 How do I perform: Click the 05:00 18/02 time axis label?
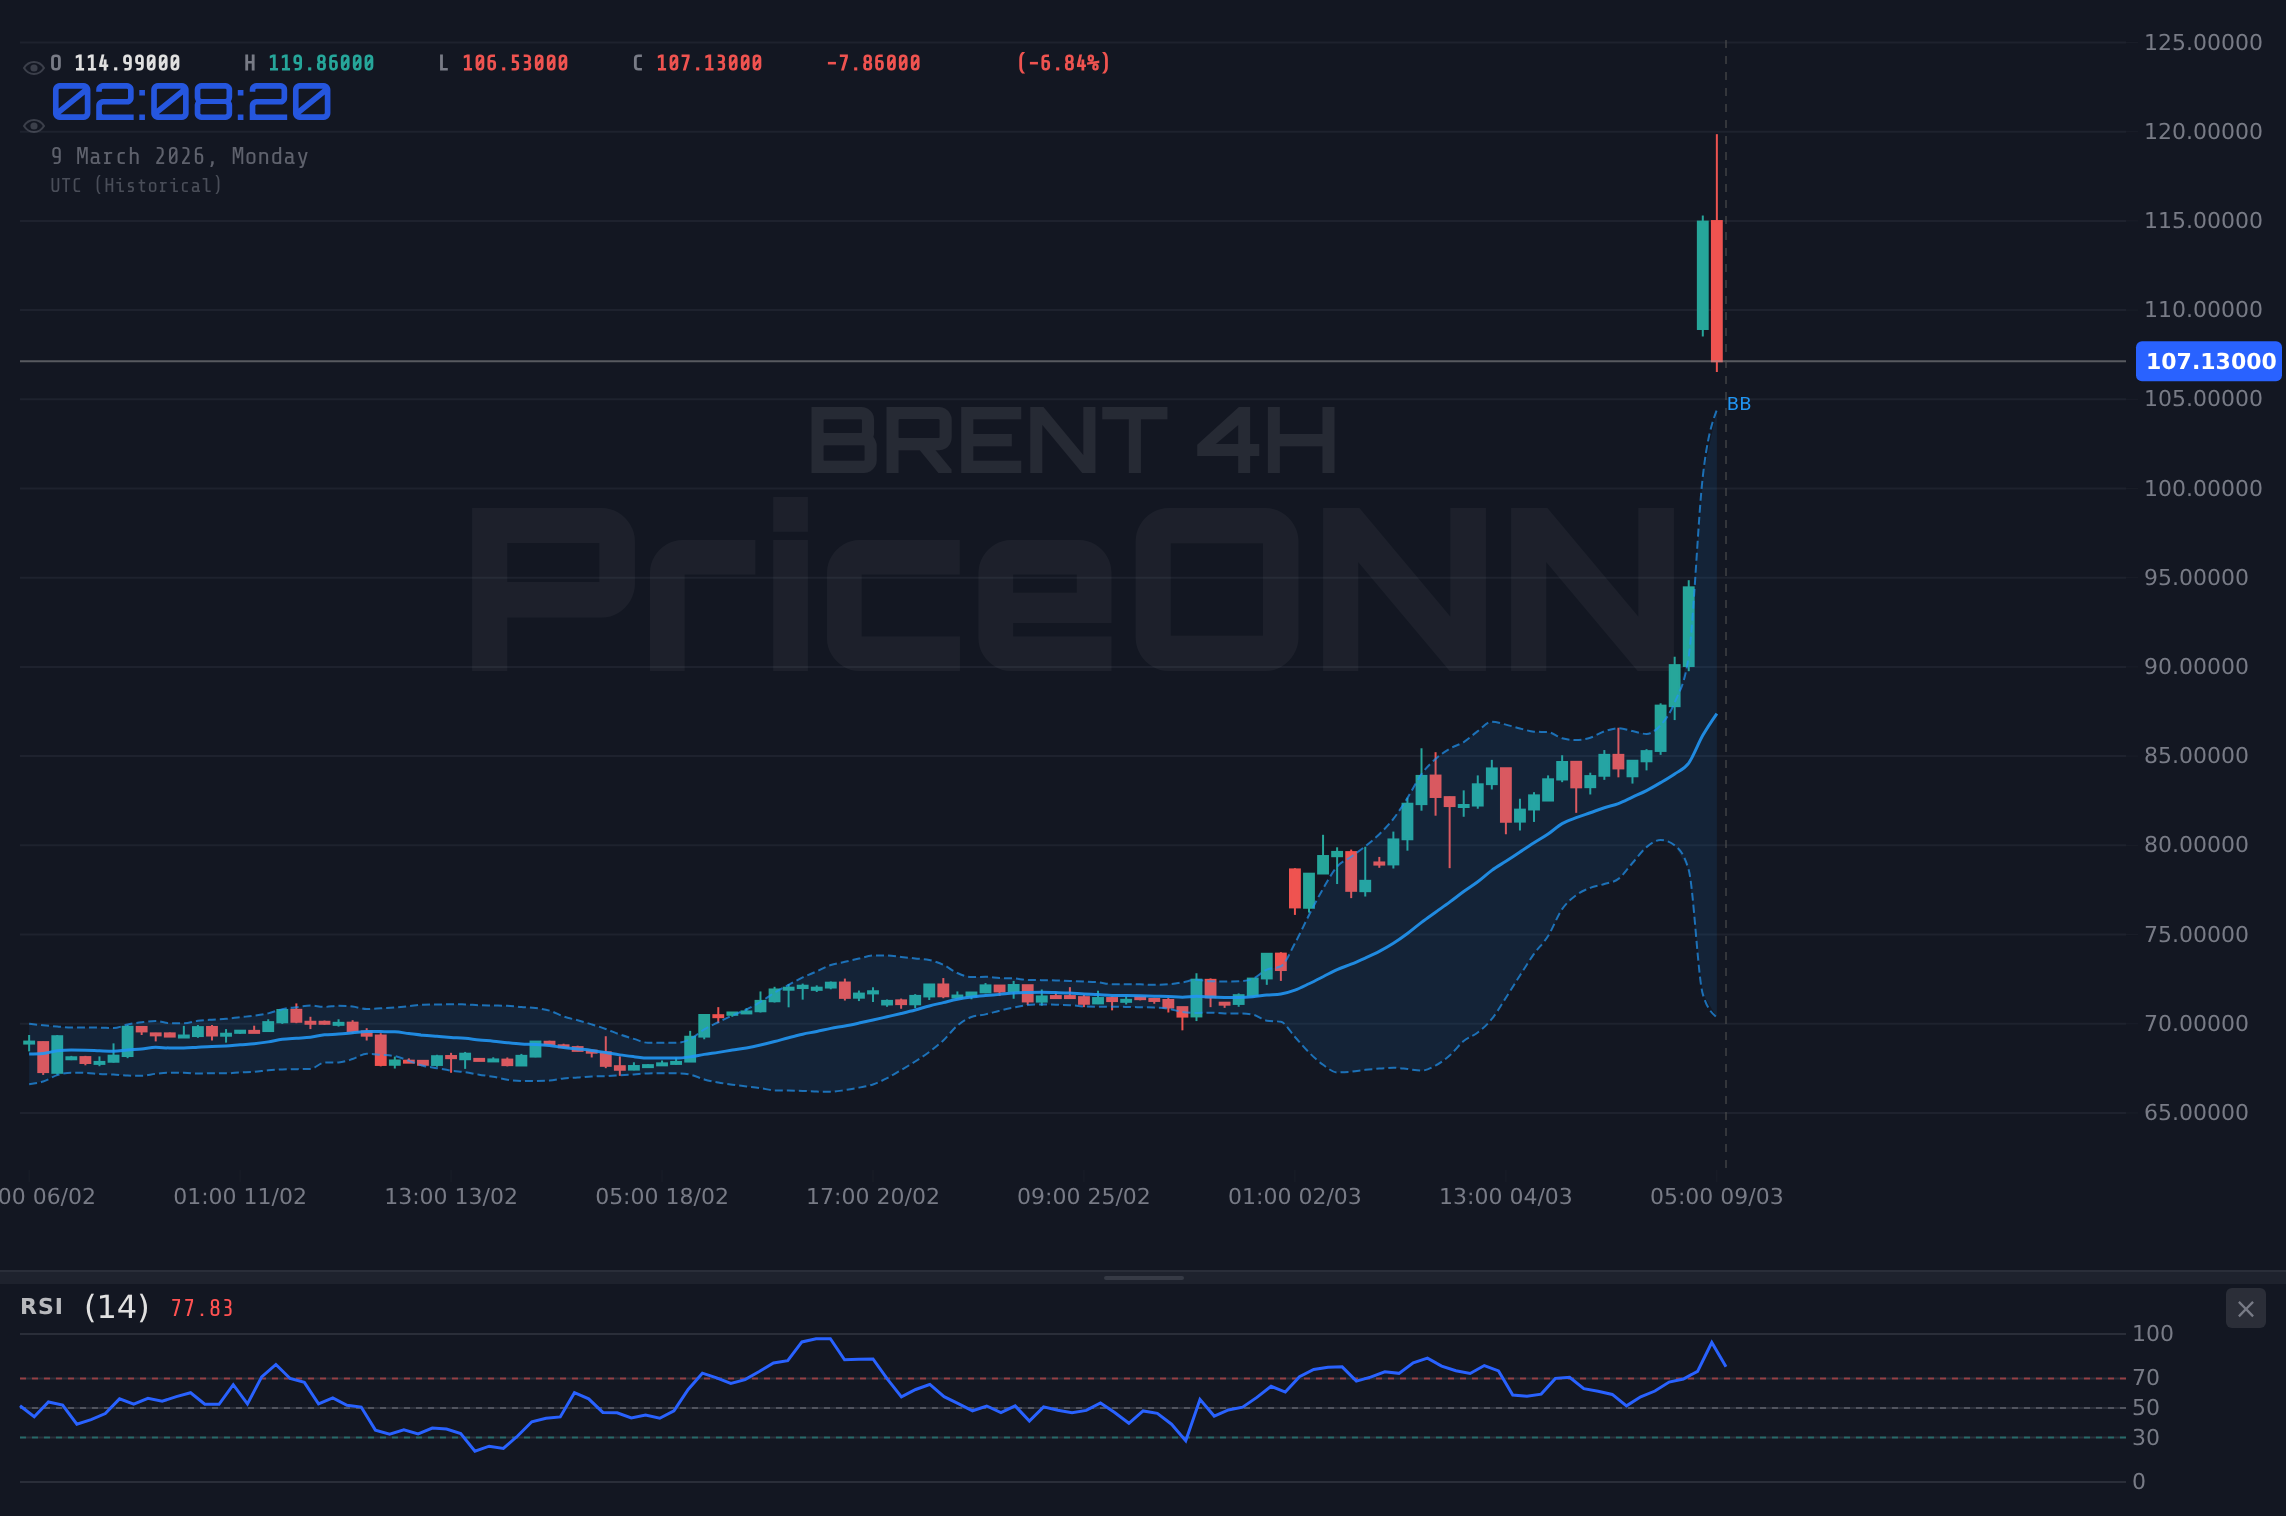pyautogui.click(x=661, y=1197)
